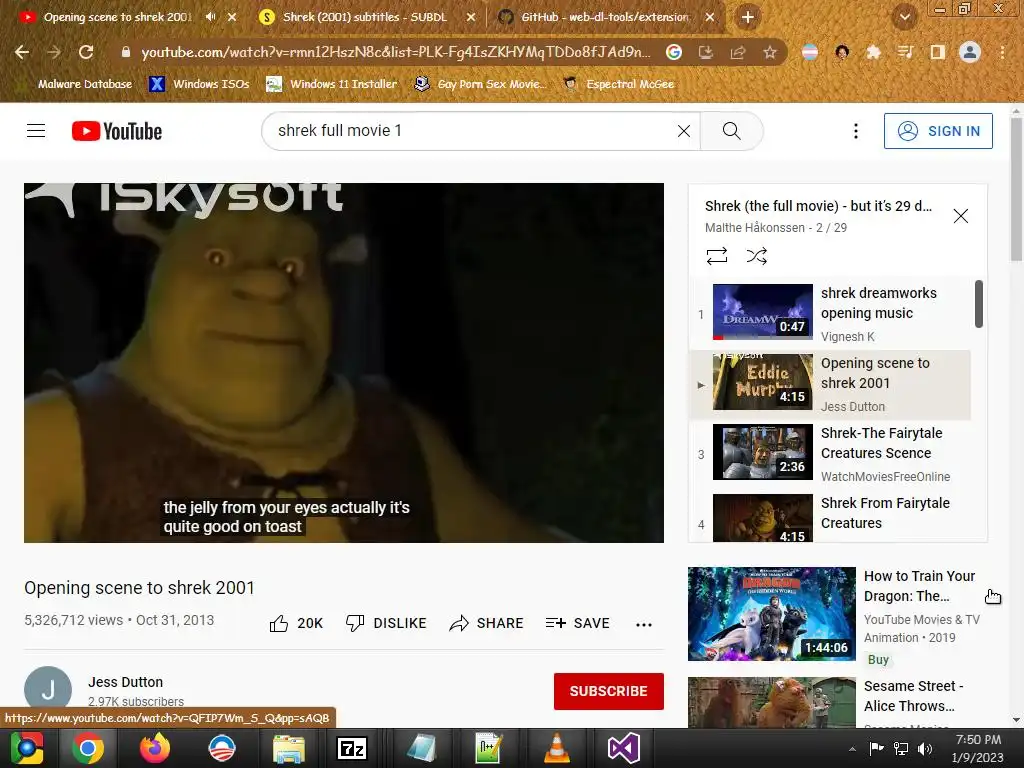Open the media controls toolbar icon
Image resolution: width=1024 pixels, height=768 pixels.
tap(905, 52)
